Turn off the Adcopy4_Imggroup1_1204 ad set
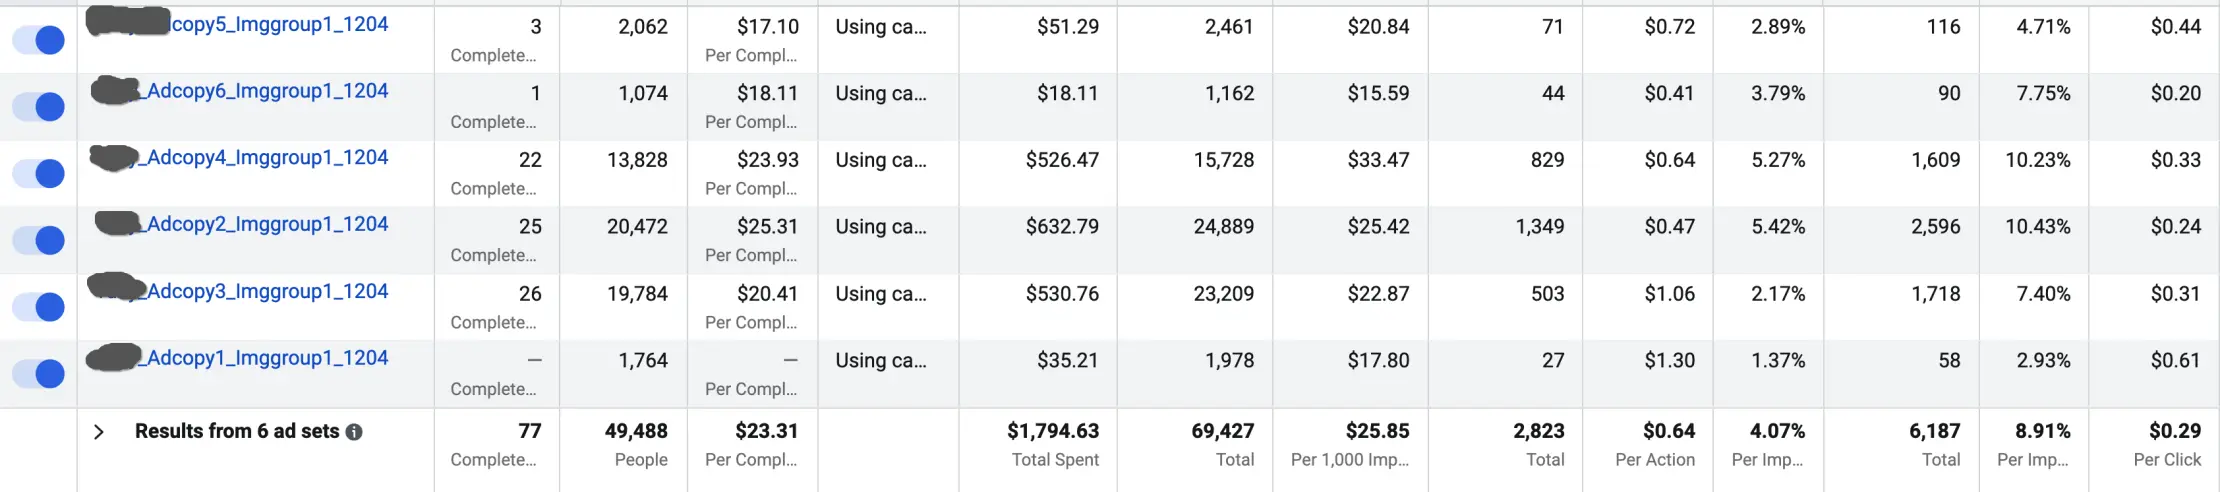Image resolution: width=2220 pixels, height=492 pixels. (x=39, y=174)
